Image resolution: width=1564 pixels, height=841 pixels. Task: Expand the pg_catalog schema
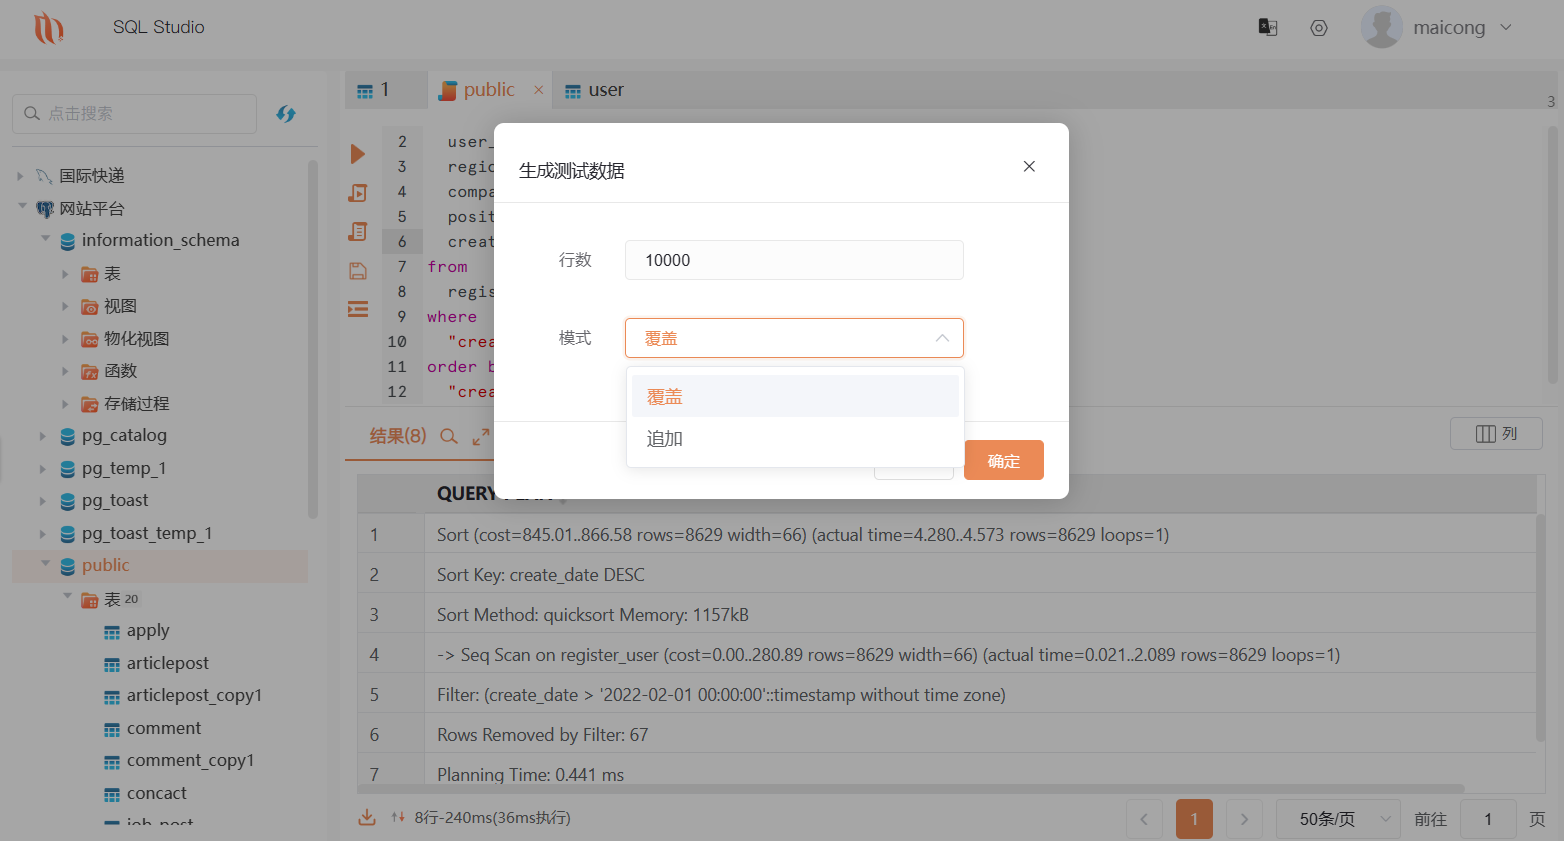[42, 436]
